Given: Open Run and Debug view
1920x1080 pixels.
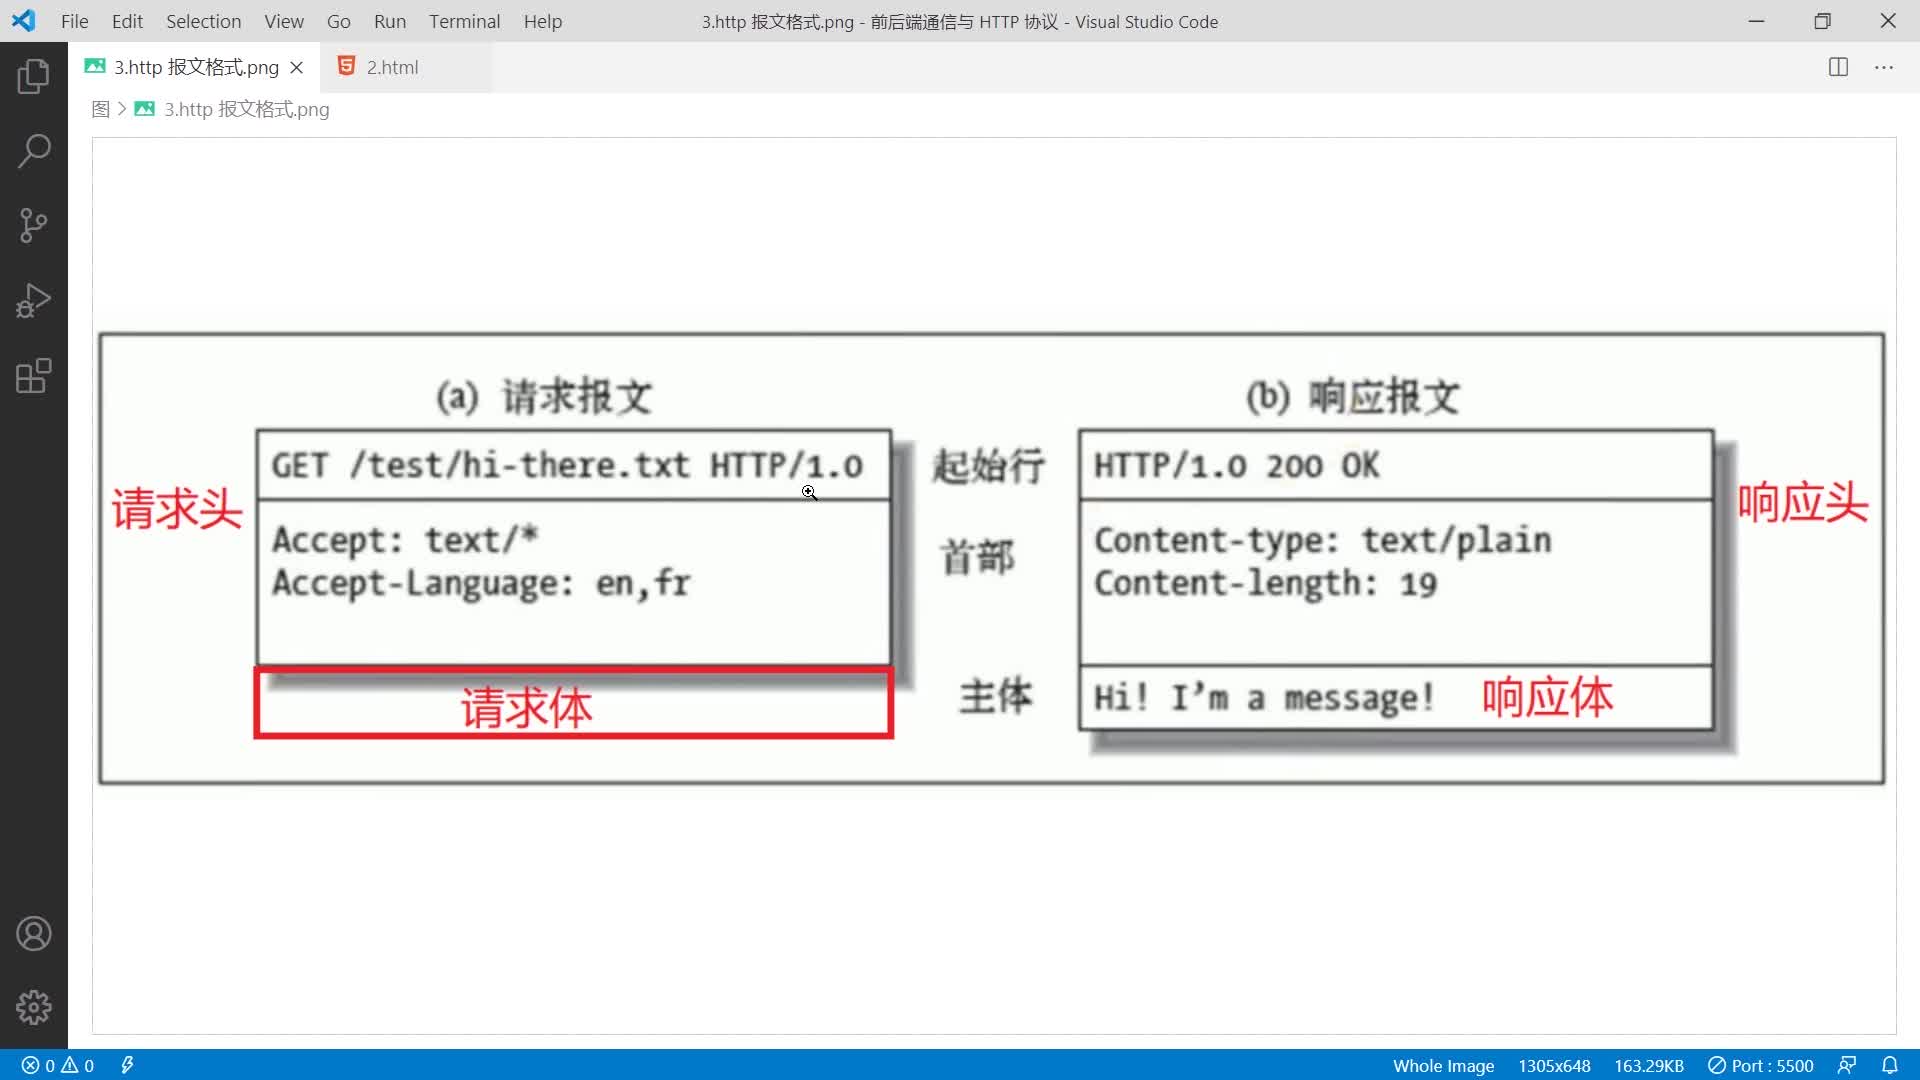Looking at the screenshot, I should point(33,301).
